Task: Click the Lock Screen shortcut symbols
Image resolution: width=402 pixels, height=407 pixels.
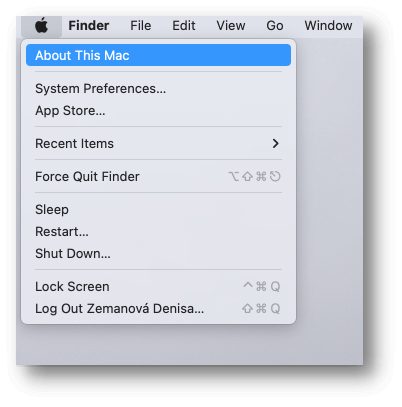Action: coord(262,286)
